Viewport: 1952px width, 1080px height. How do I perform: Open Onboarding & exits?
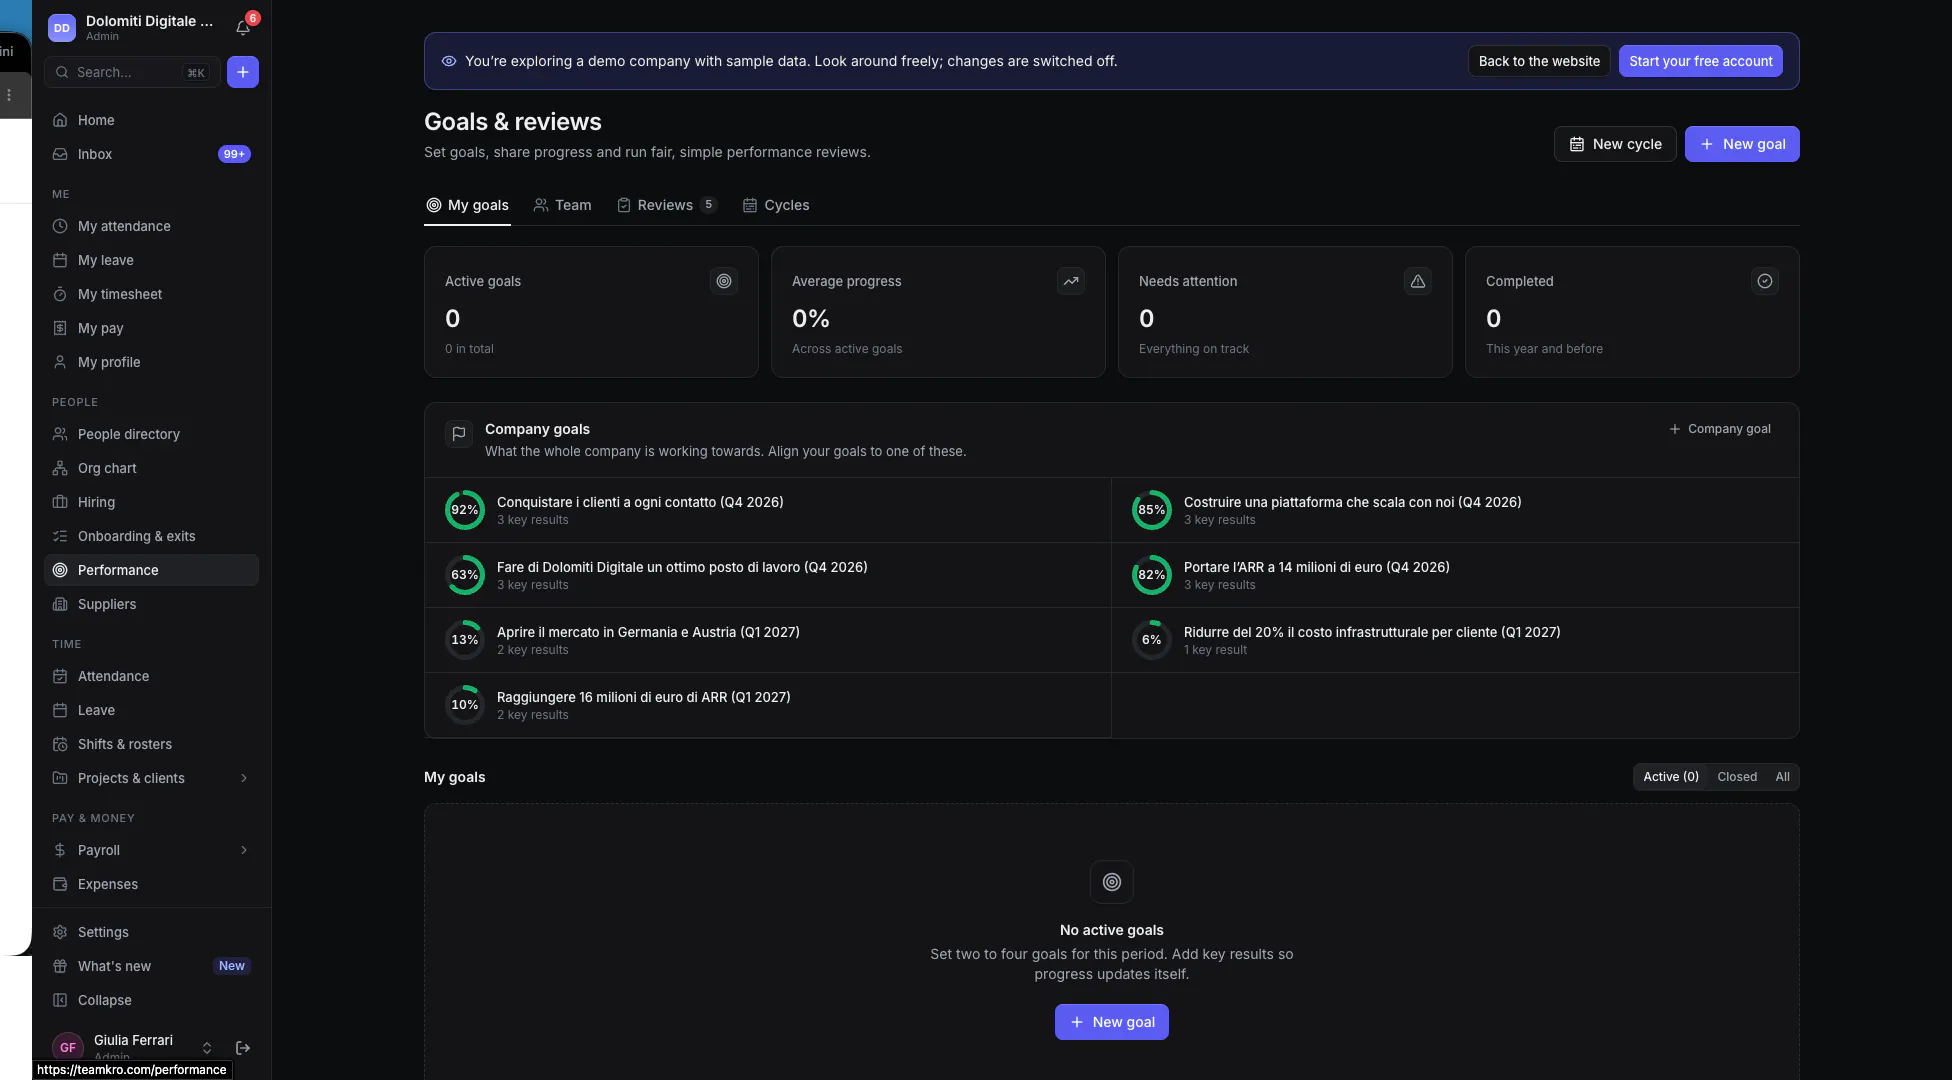151,536
